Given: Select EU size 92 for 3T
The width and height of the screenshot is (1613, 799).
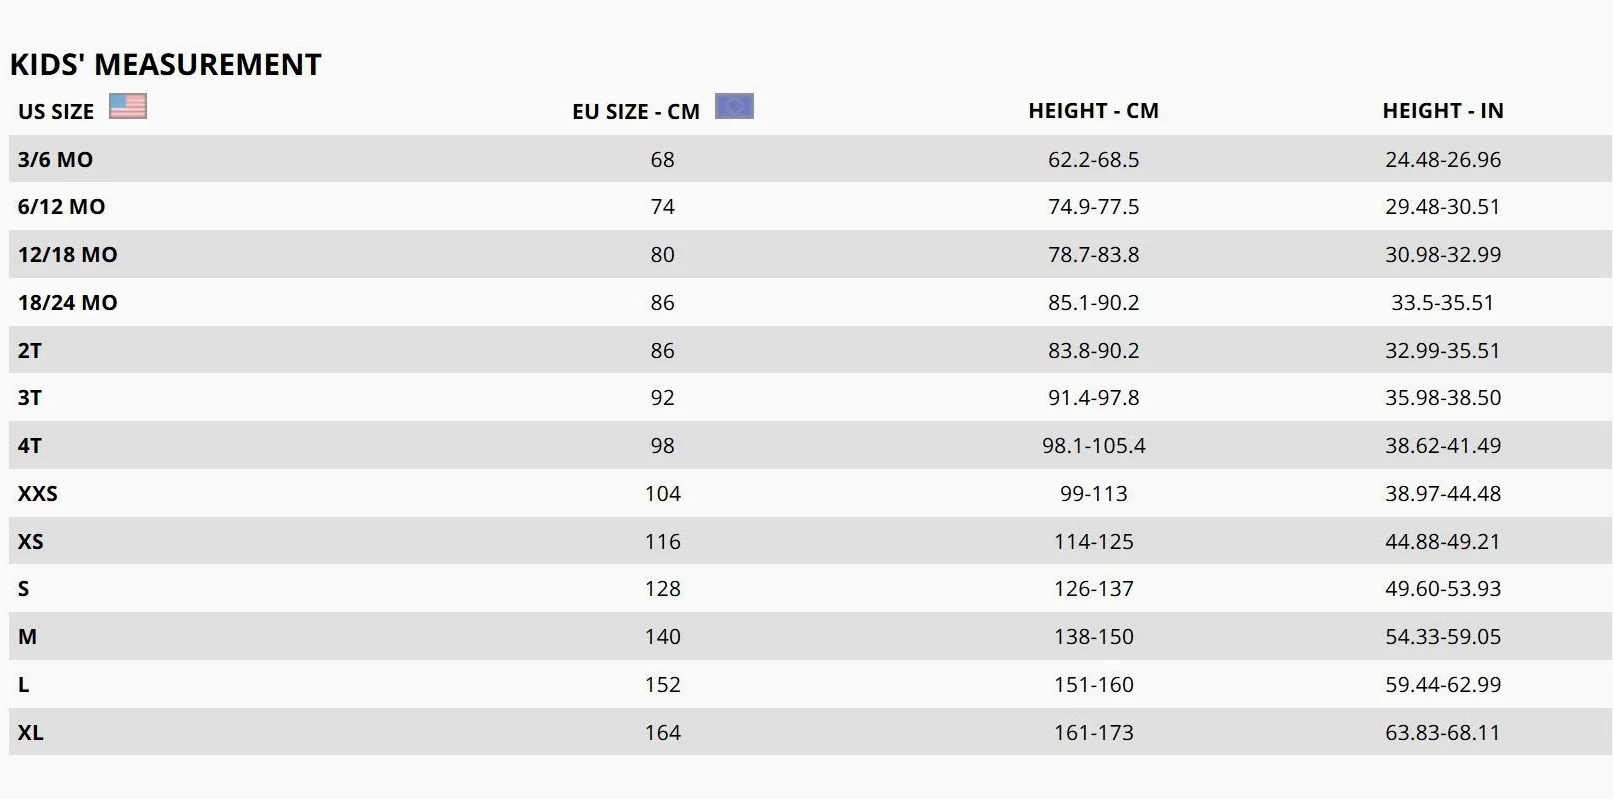Looking at the screenshot, I should tap(662, 398).
